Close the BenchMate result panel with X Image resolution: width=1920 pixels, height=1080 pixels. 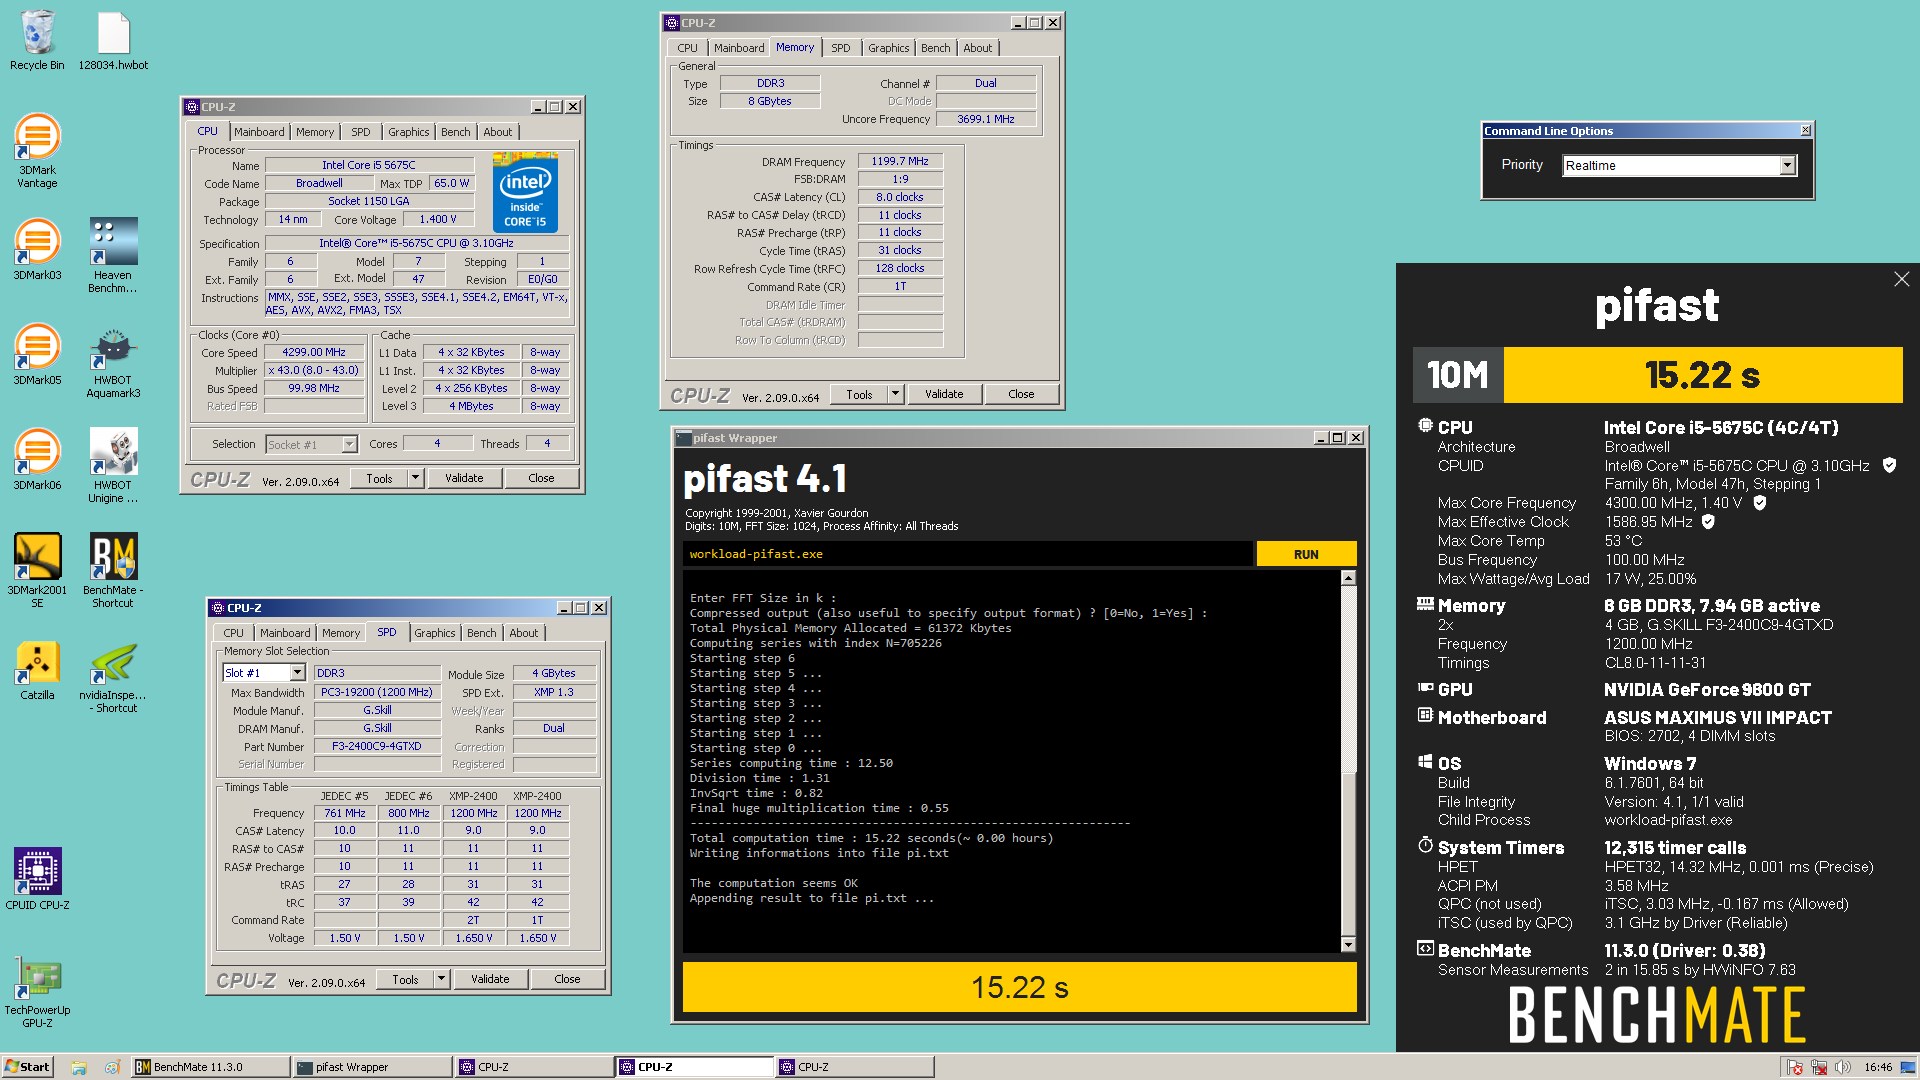1901,280
